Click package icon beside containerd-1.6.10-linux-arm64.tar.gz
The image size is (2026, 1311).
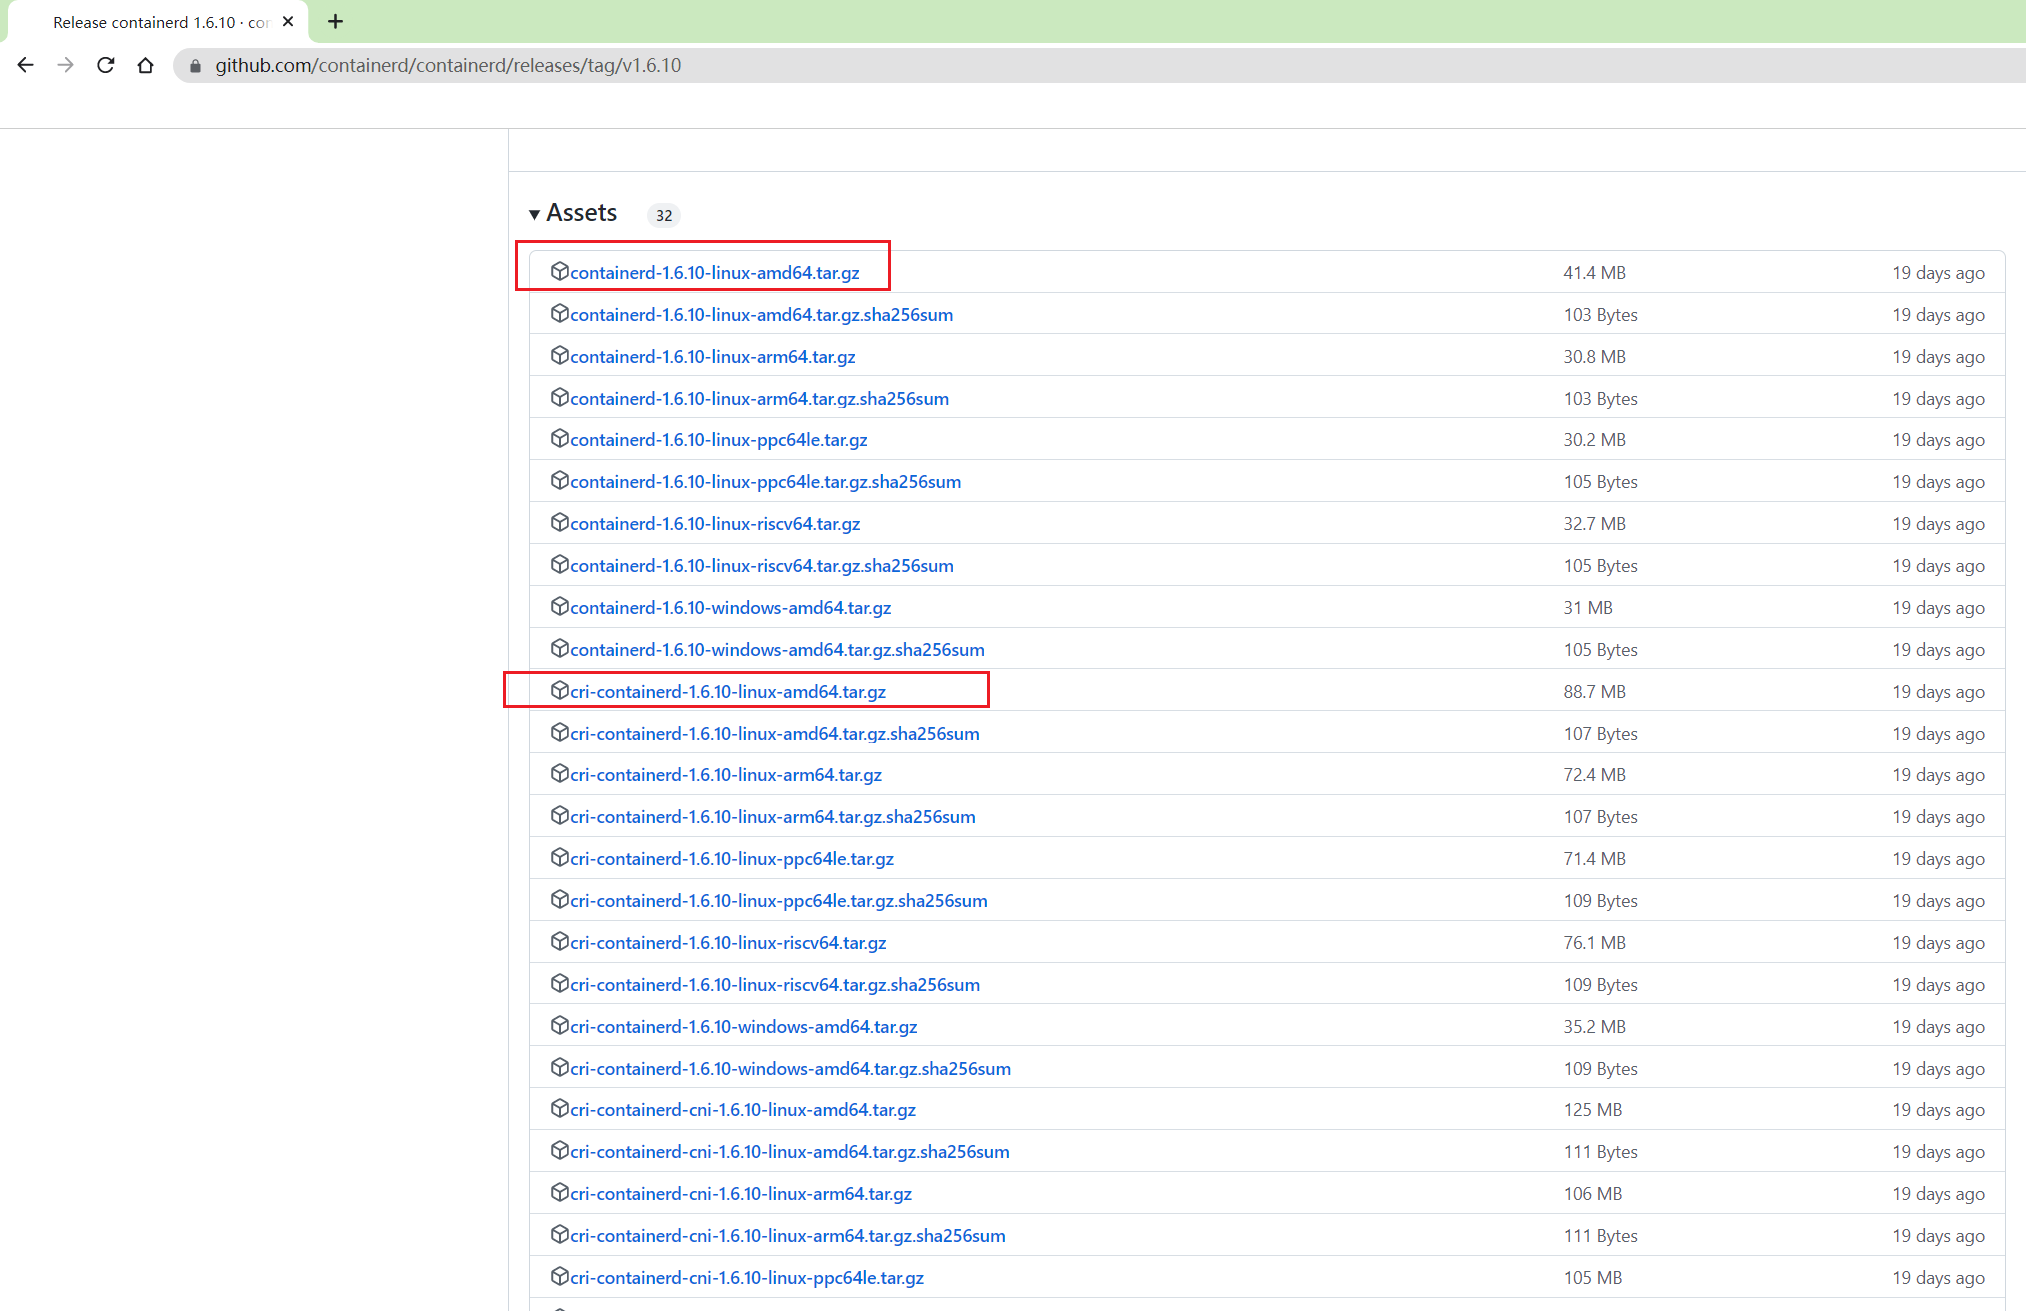point(560,355)
